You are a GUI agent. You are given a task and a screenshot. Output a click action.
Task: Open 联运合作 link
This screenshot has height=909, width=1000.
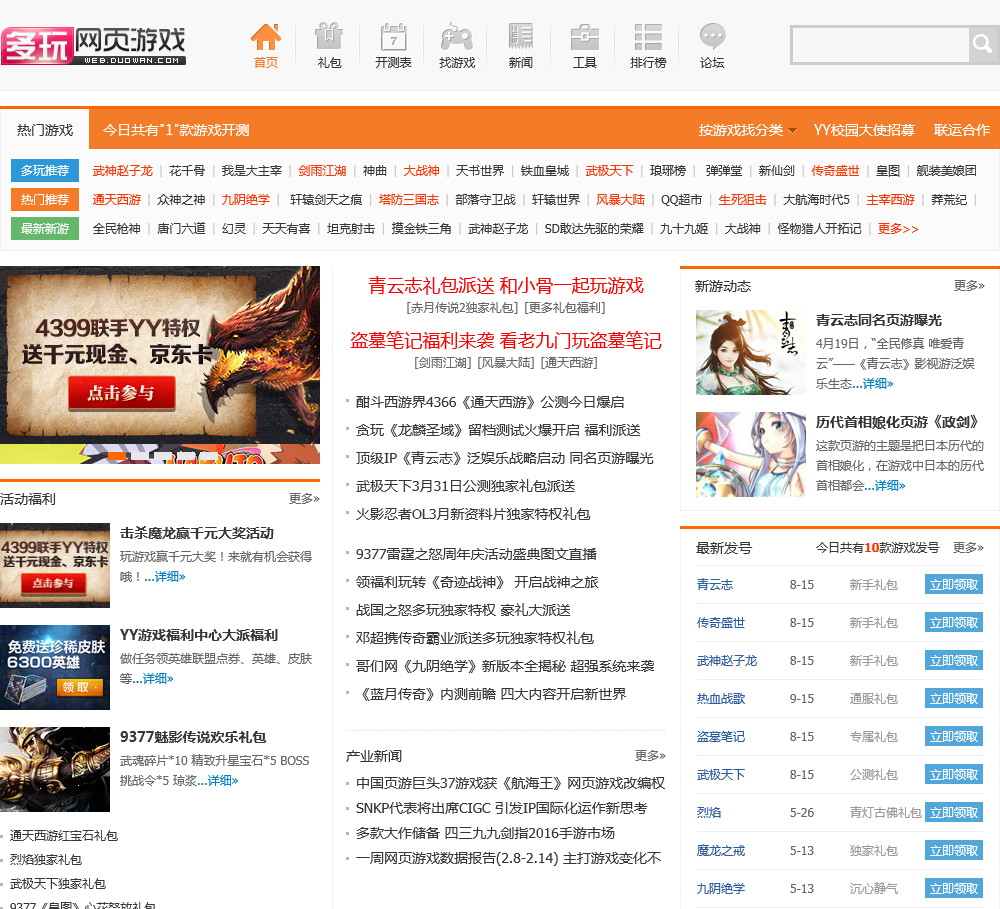(x=962, y=130)
